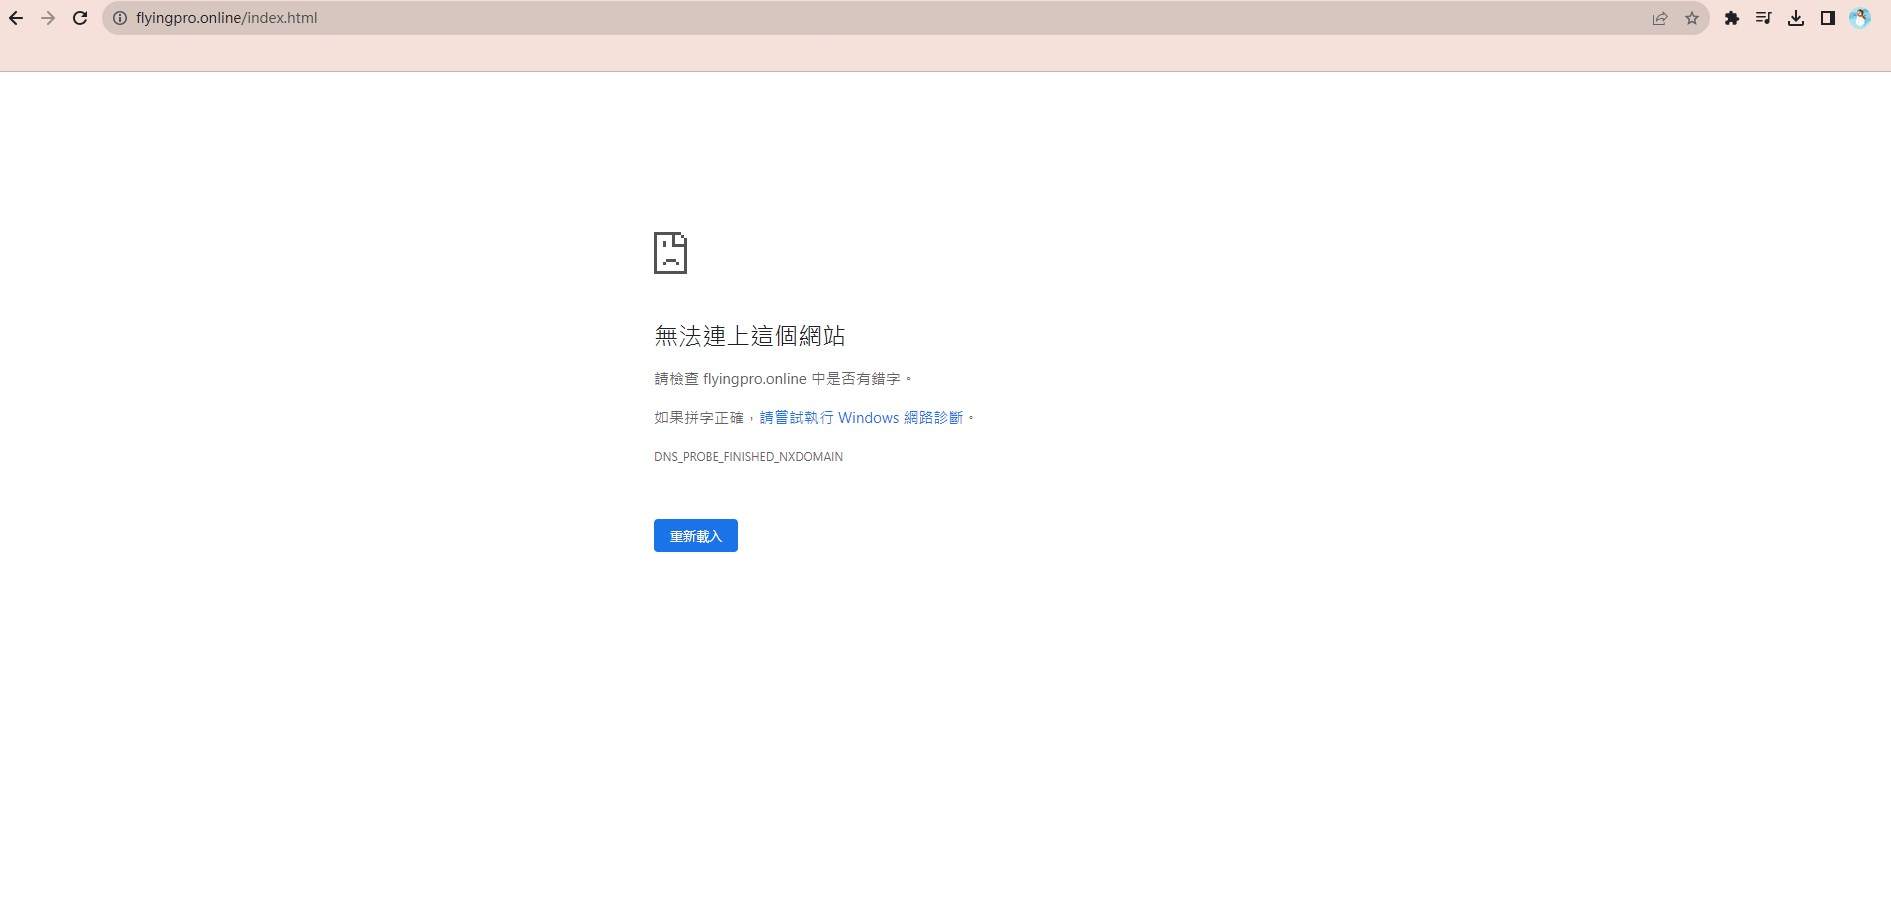Open the side panel icon
Image resolution: width=1891 pixels, height=922 pixels.
[1828, 17]
